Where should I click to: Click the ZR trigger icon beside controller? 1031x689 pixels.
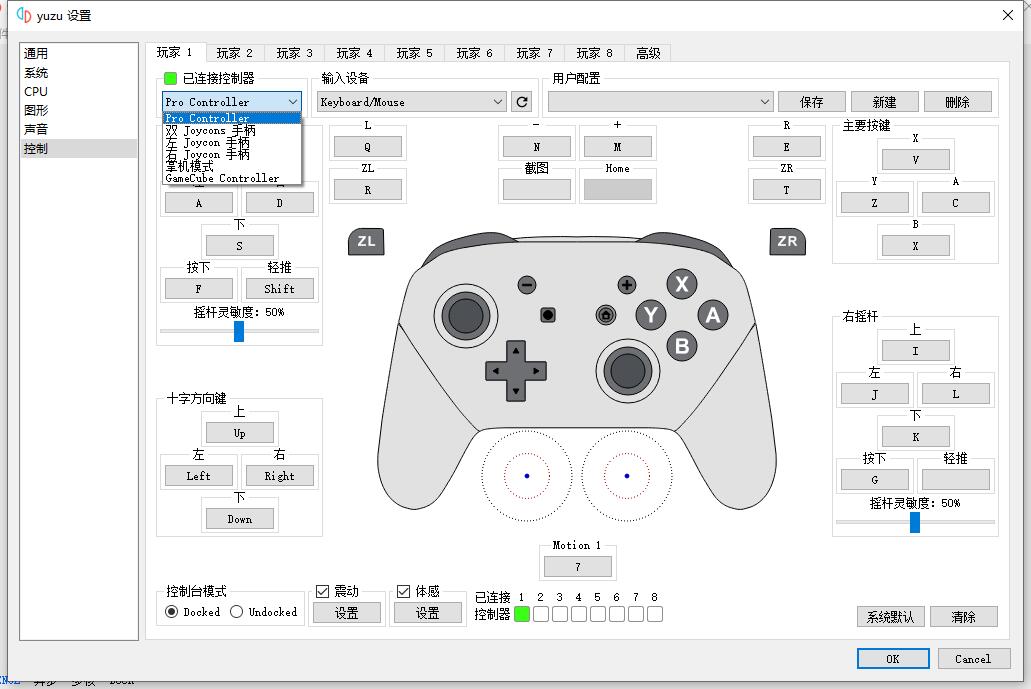787,241
